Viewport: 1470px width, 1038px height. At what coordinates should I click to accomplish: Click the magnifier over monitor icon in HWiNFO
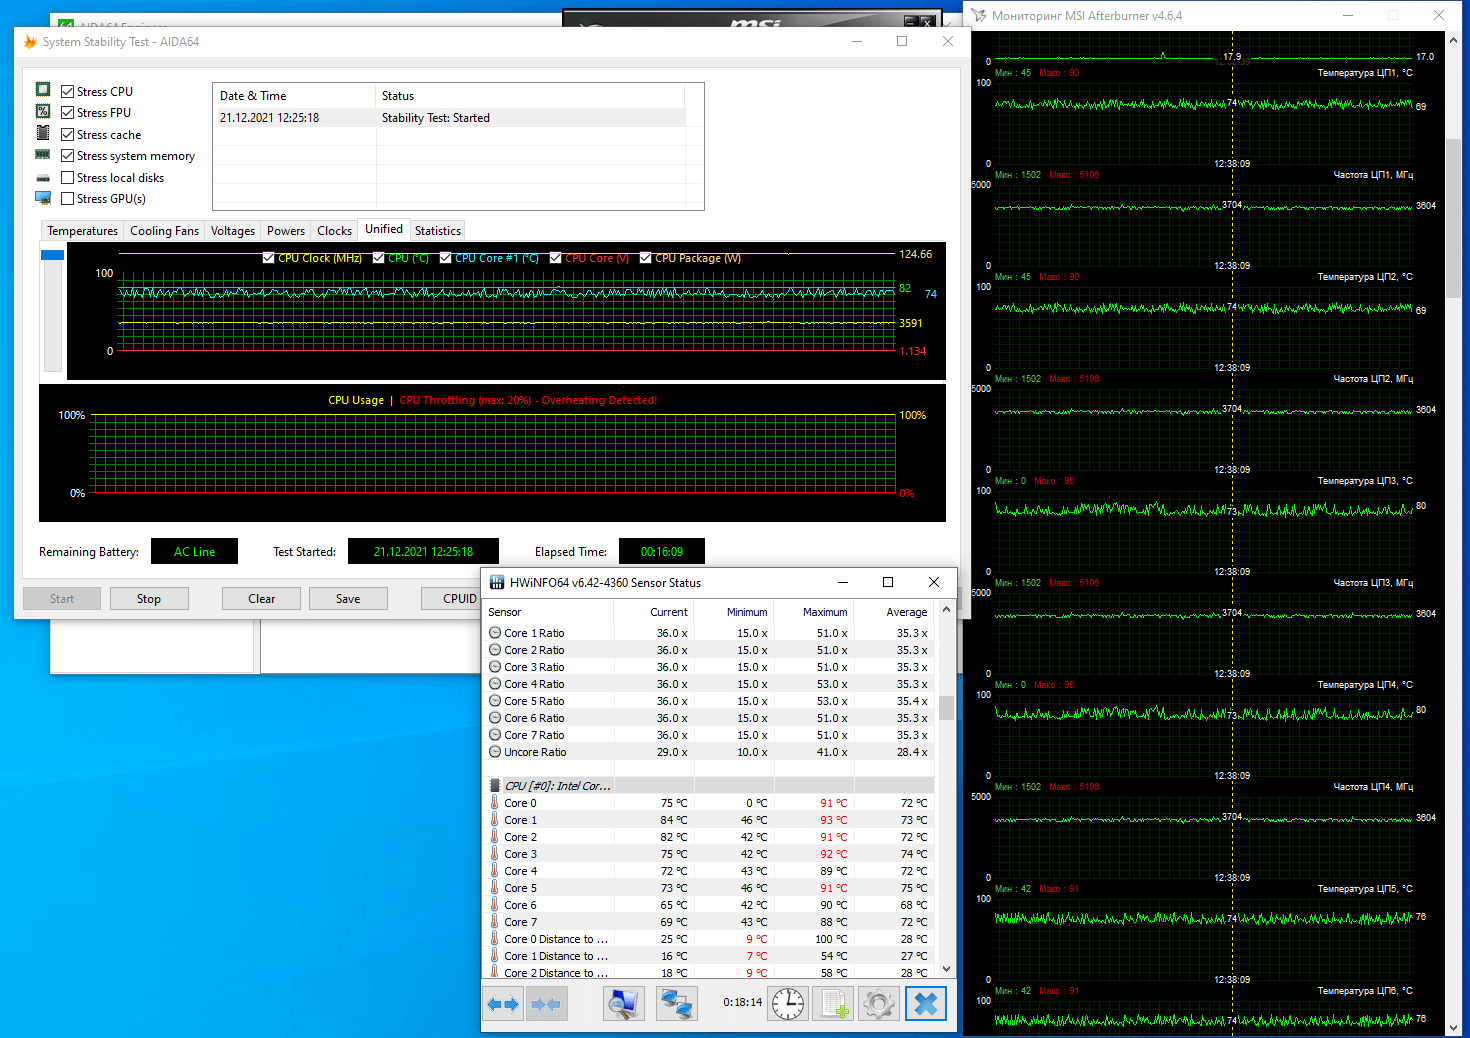point(624,1004)
